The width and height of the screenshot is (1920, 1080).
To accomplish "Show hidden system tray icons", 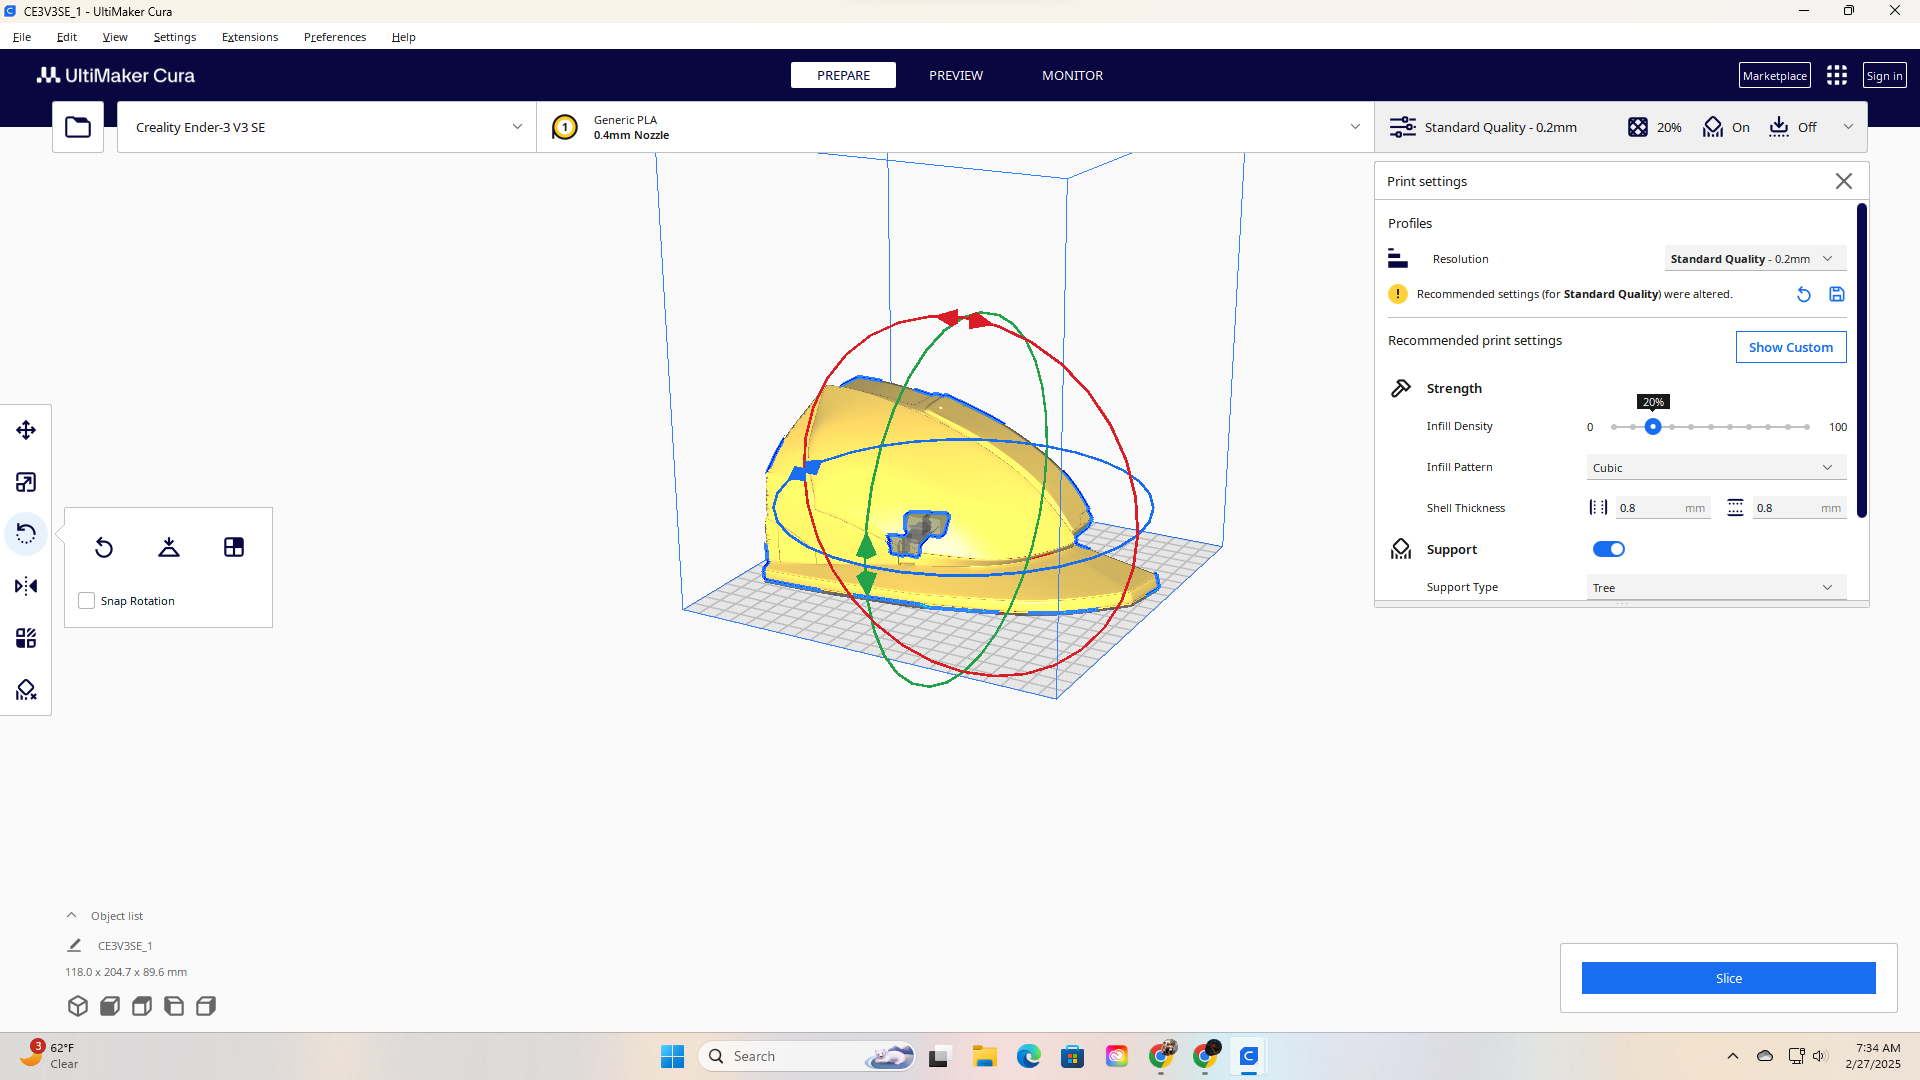I will click(x=1733, y=1056).
